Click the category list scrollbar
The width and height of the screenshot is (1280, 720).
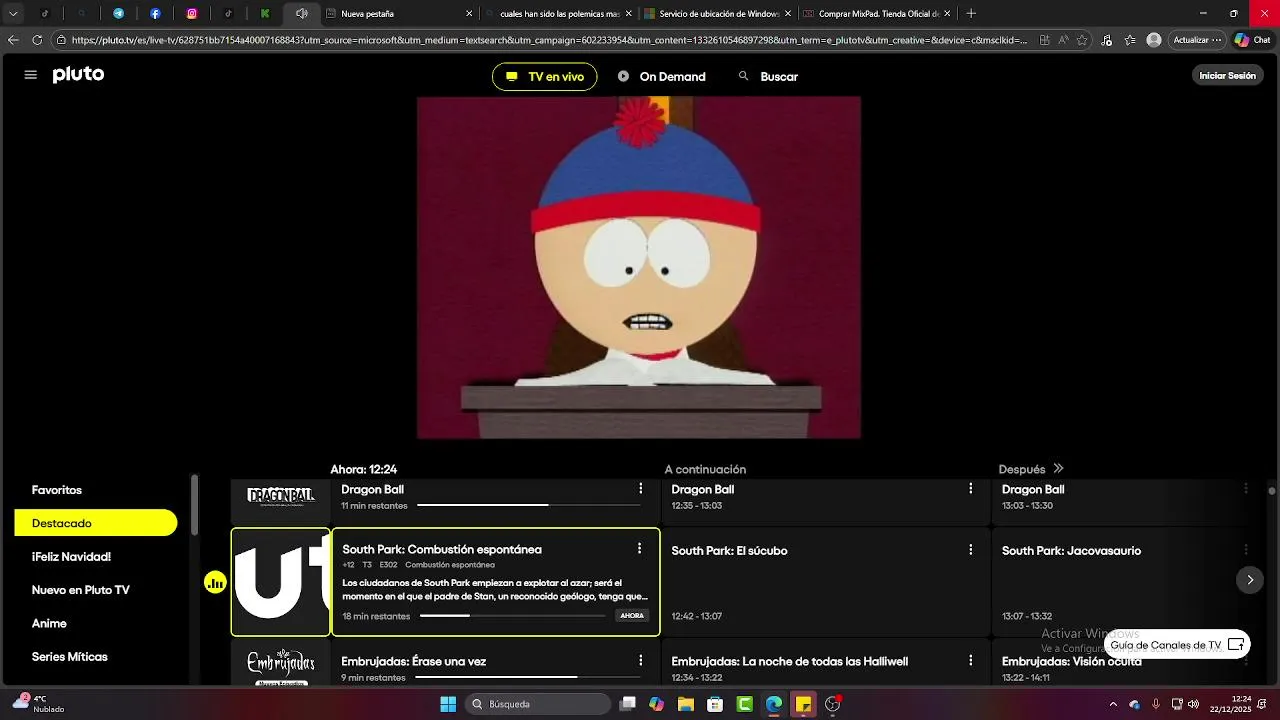click(x=194, y=505)
